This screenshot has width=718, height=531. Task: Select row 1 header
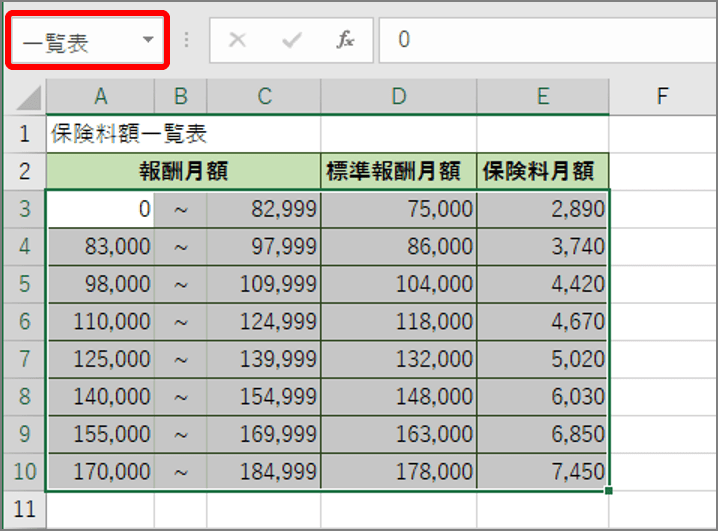tap(25, 134)
